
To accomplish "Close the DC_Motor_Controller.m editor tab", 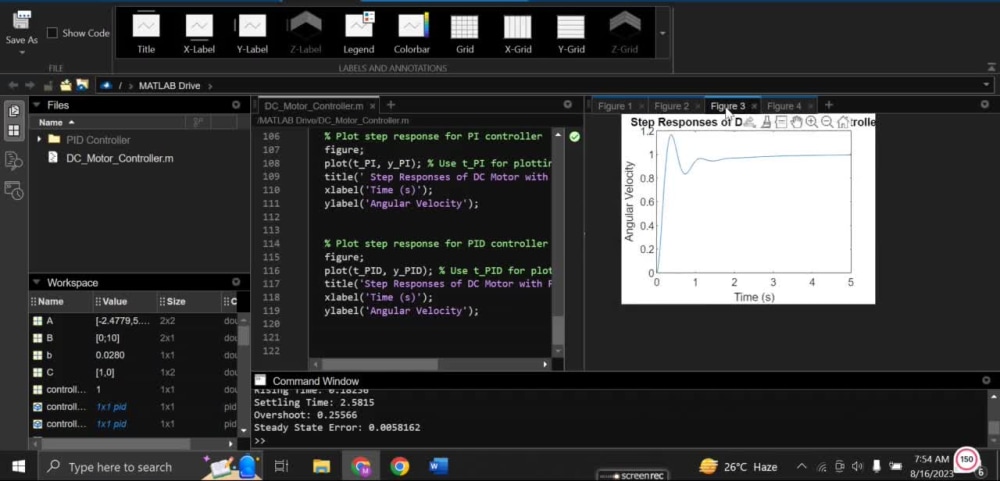I will click(373, 106).
